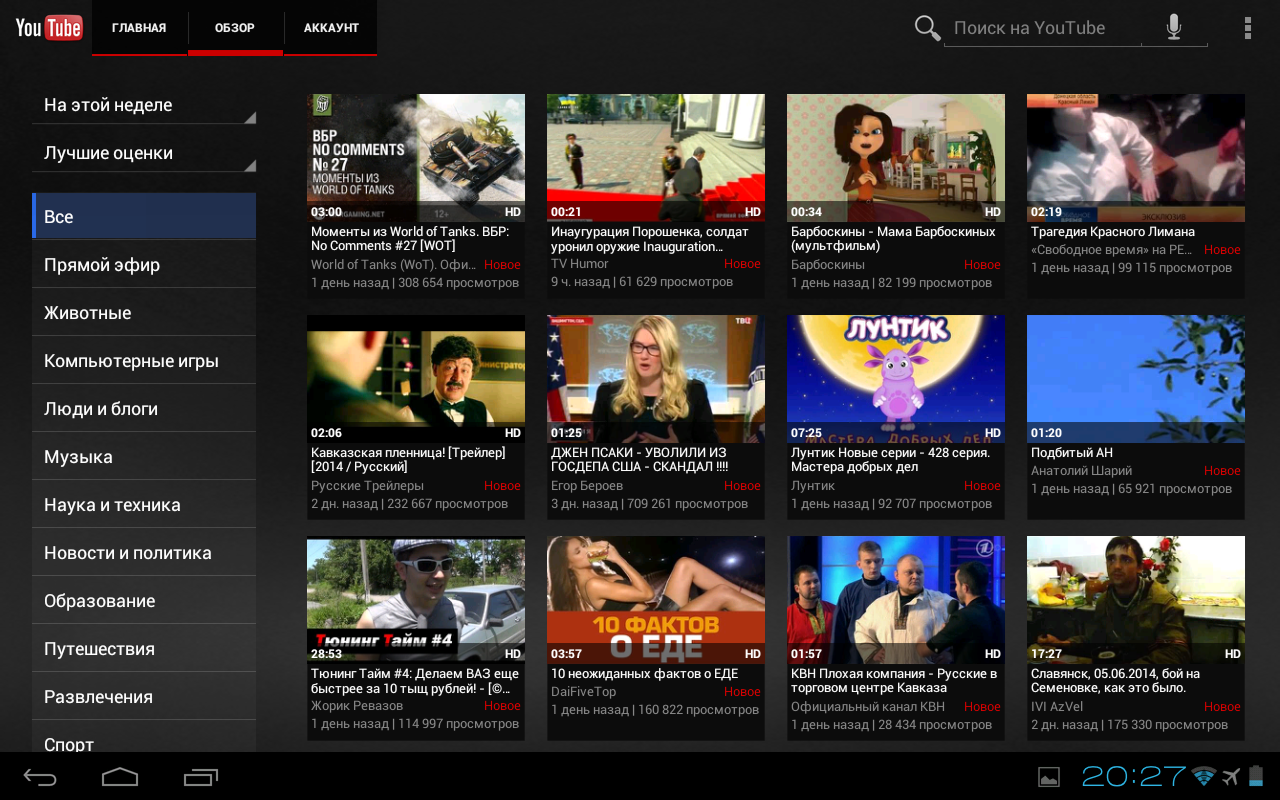Tap title 10 неожиданных фактов о ЕДЕ
This screenshot has width=1280, height=800.
pyautogui.click(x=645, y=673)
